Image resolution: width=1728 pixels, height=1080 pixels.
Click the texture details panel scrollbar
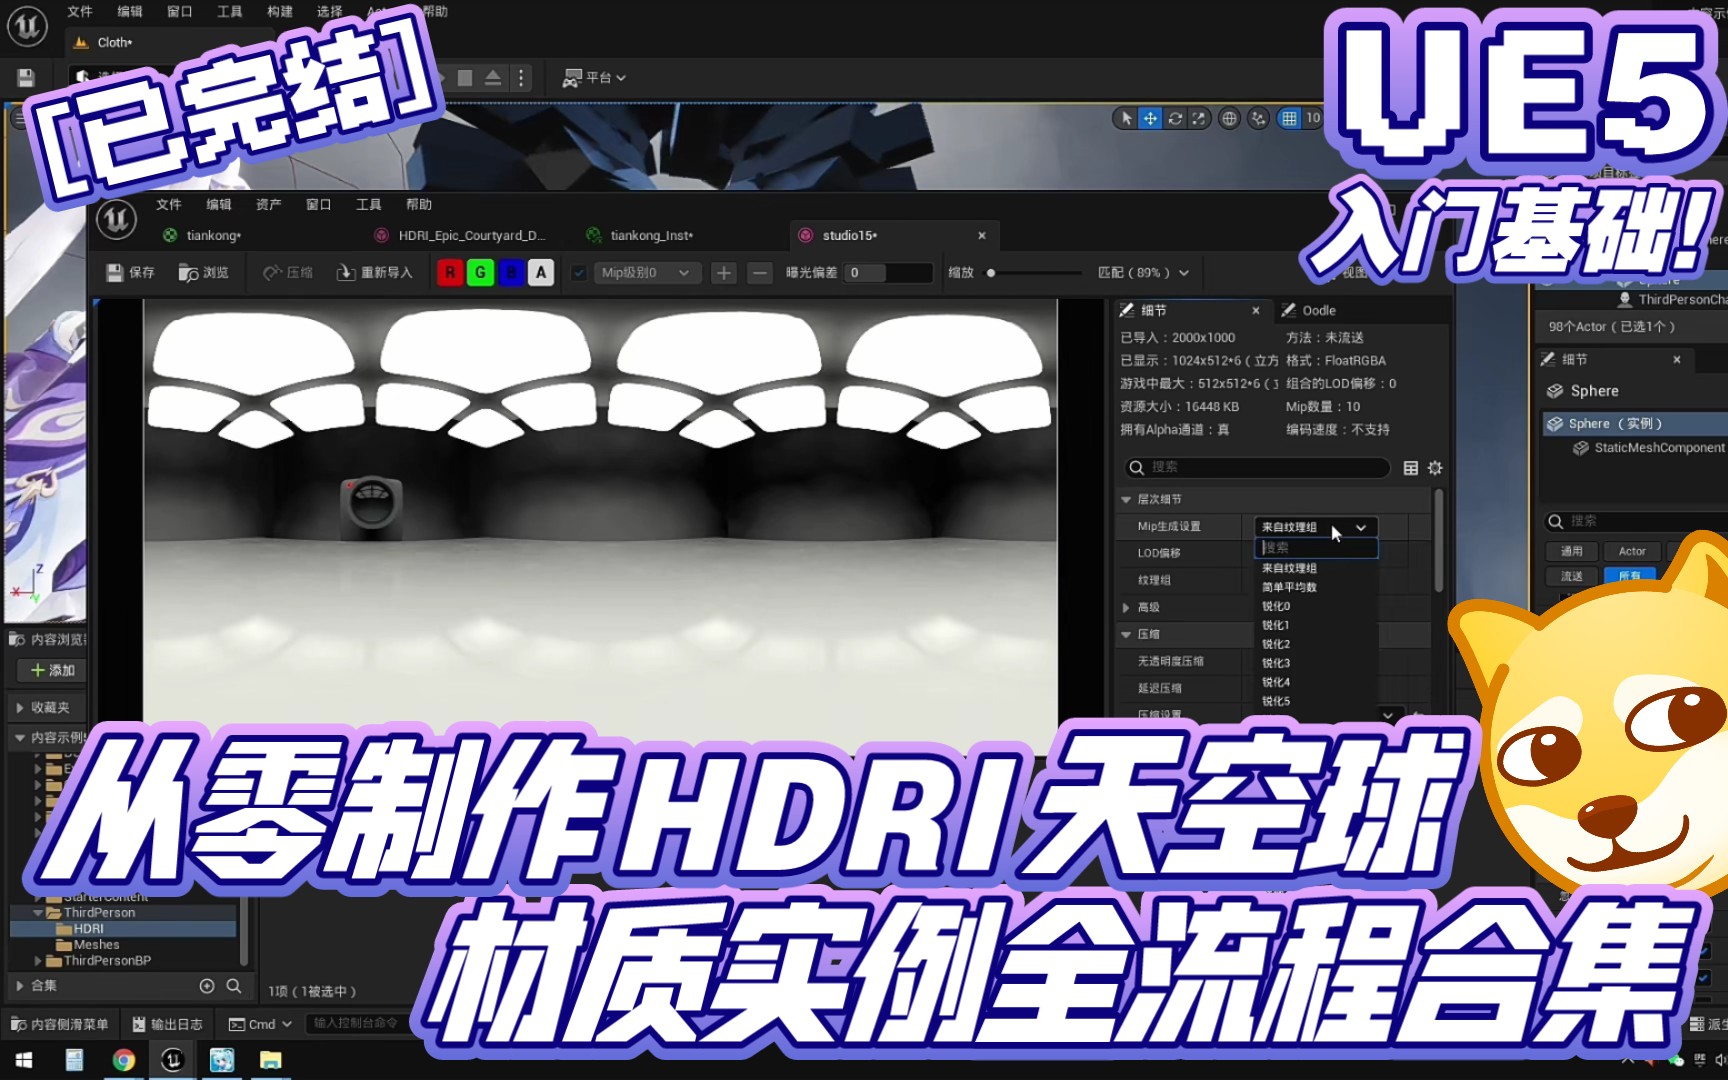pyautogui.click(x=1439, y=540)
